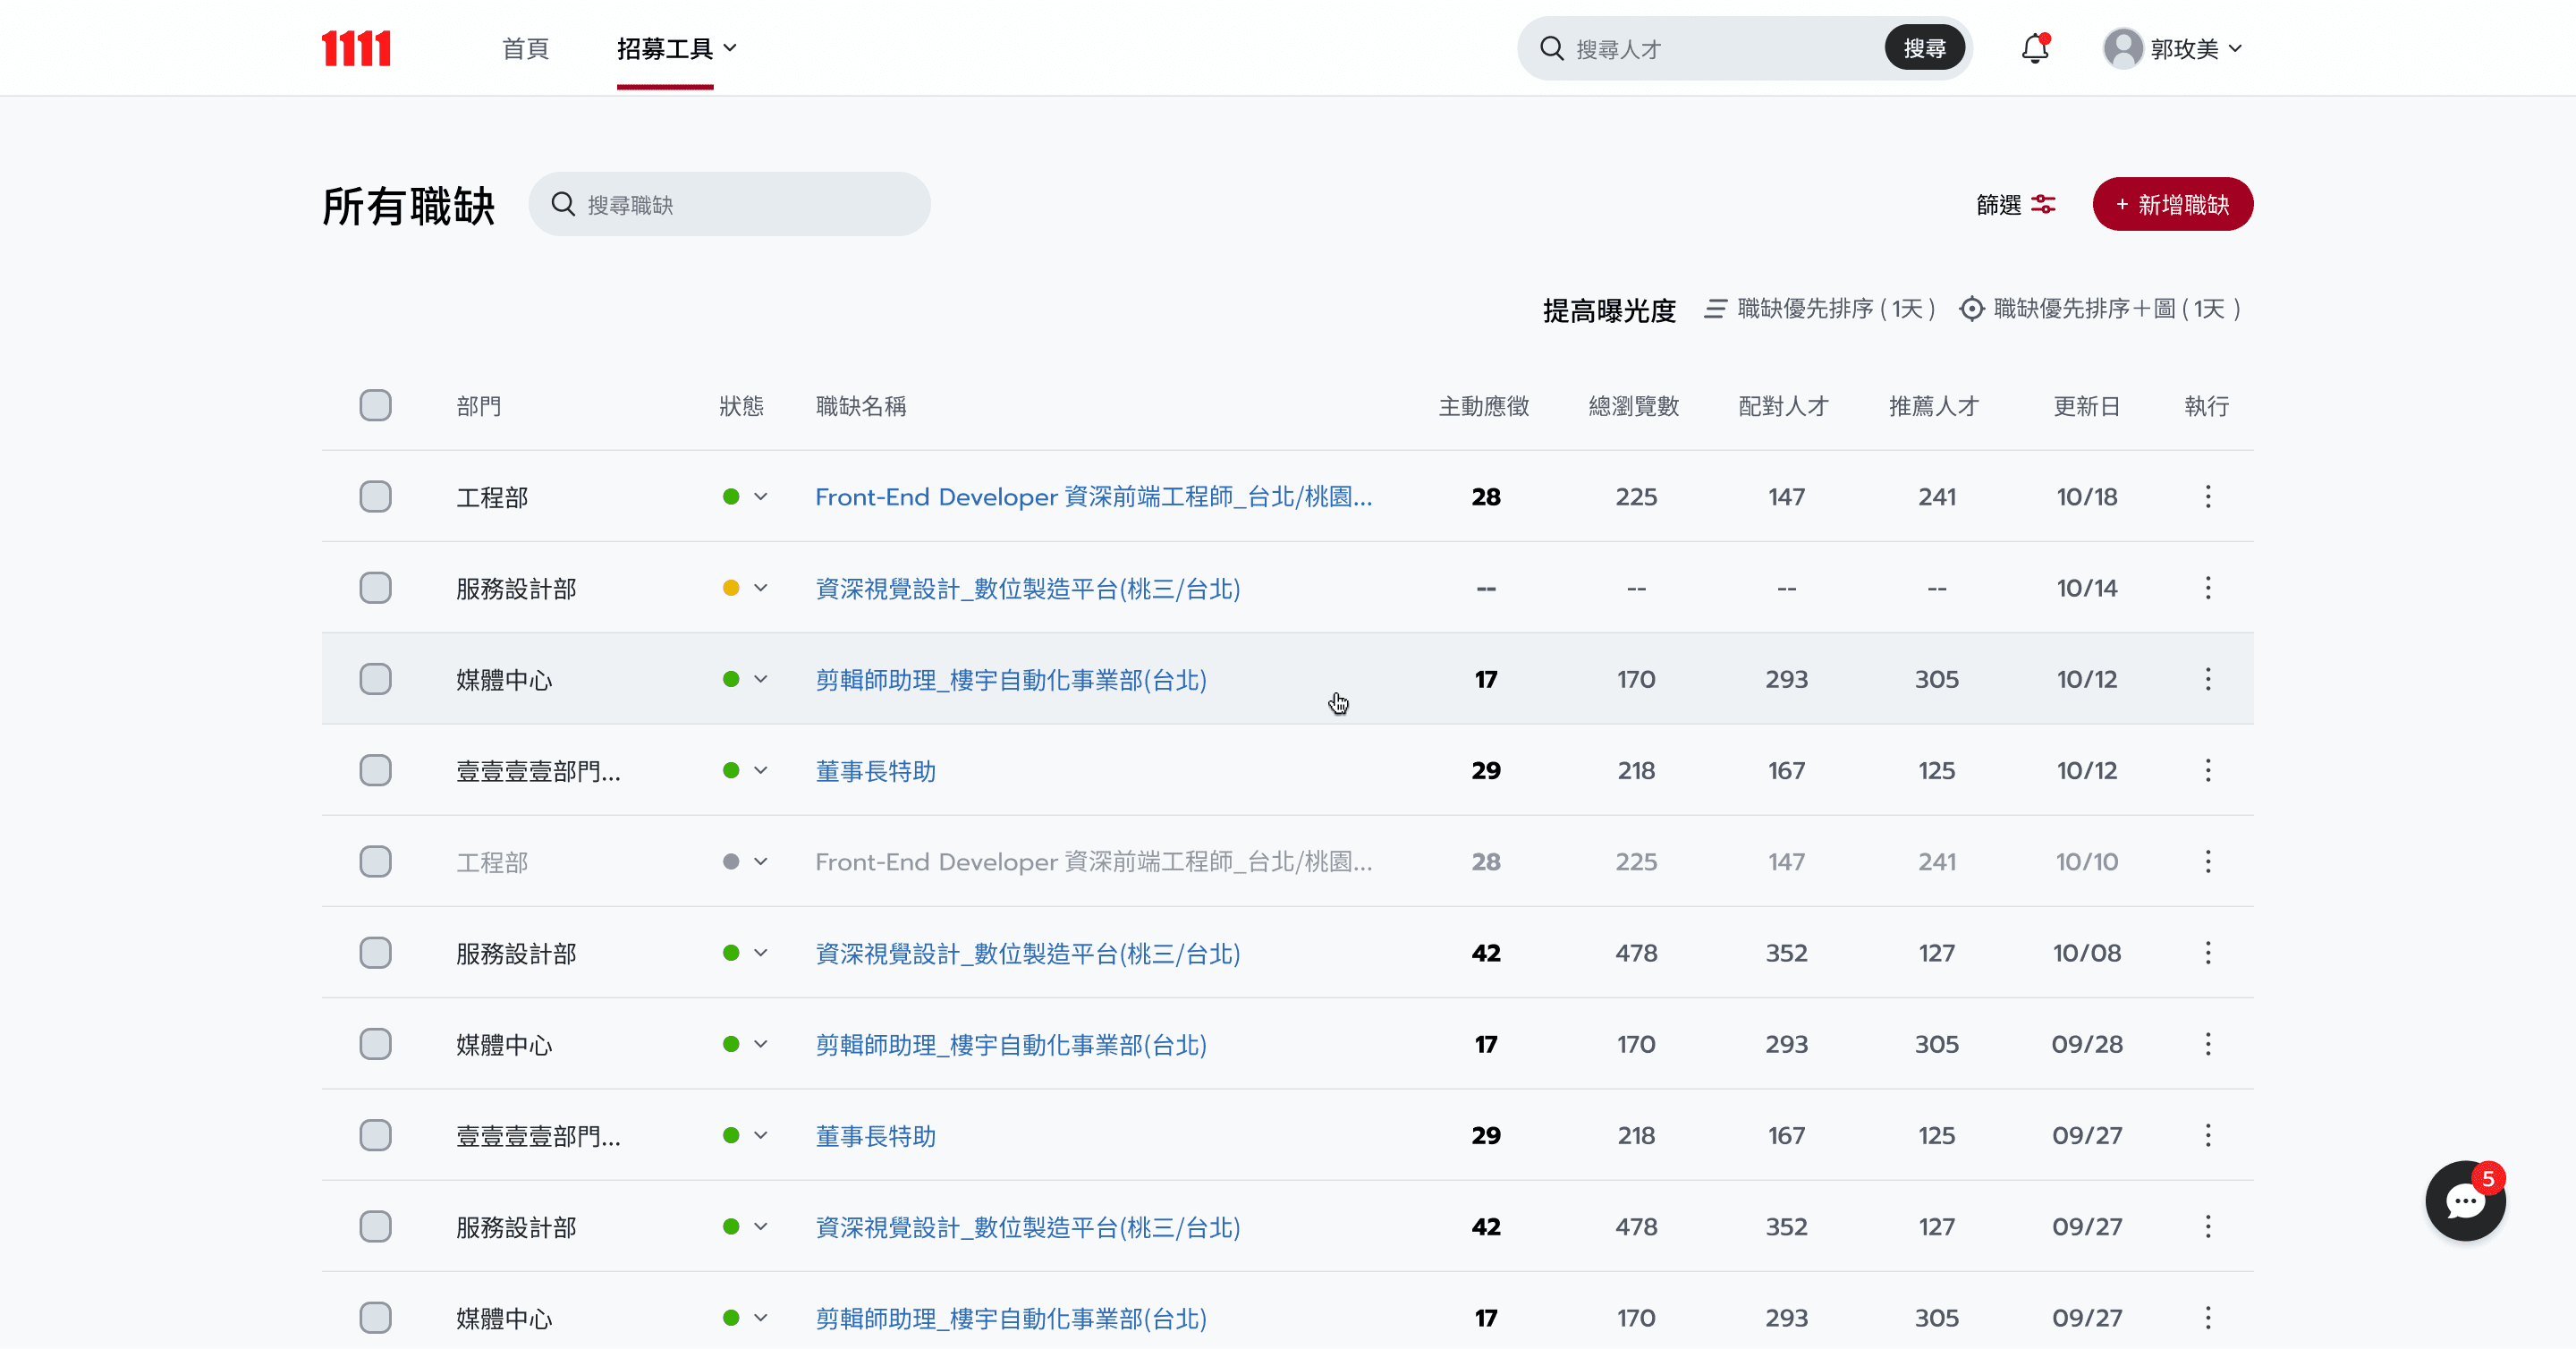2576x1349 pixels.
Task: Focus the 搜尋職缺 search field
Action: (x=729, y=204)
